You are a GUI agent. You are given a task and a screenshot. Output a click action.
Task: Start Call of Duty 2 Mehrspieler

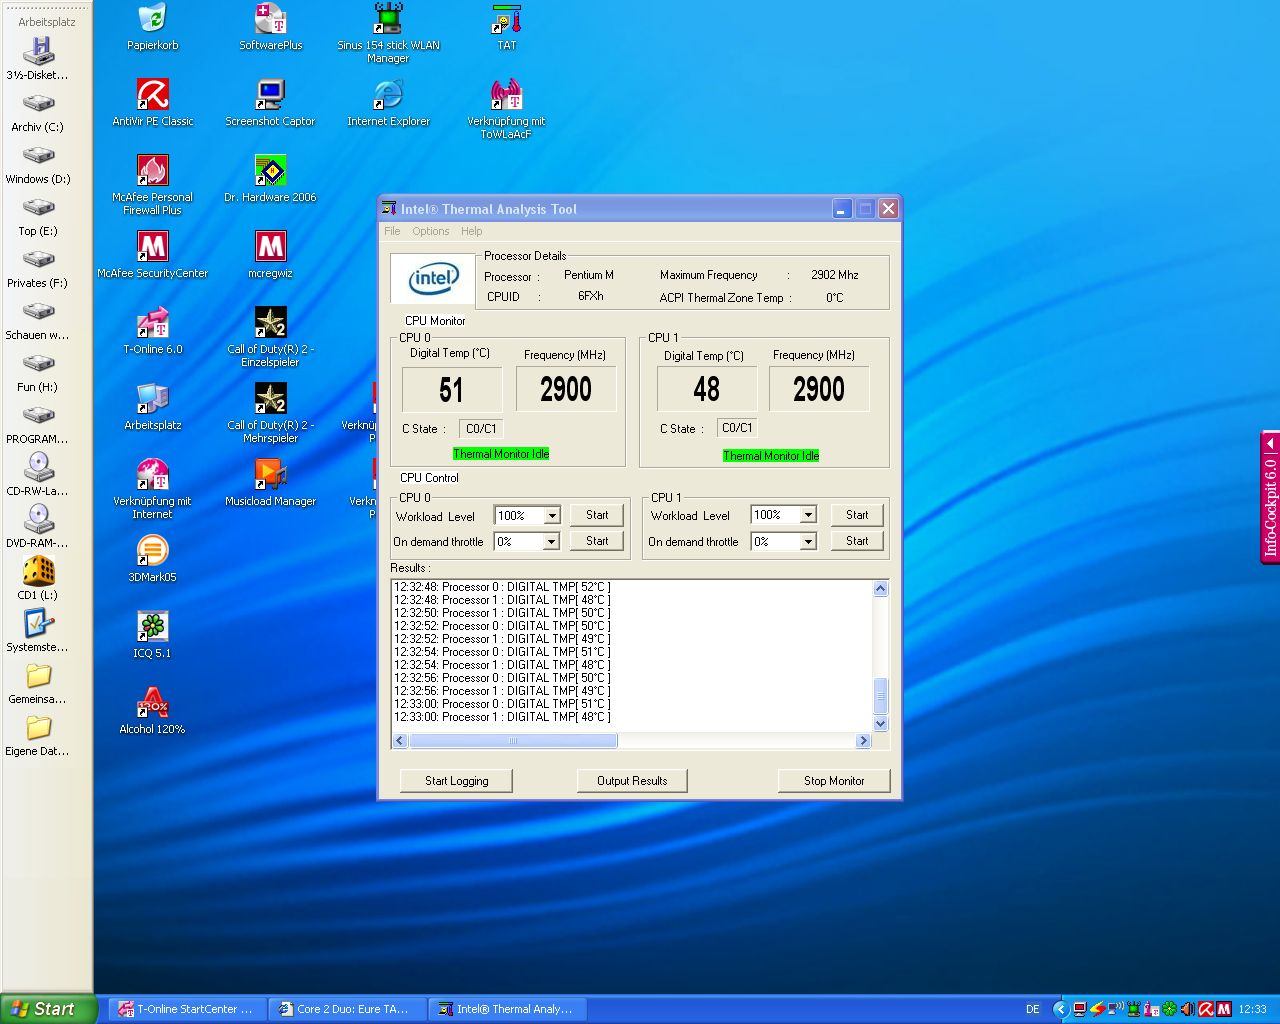pyautogui.click(x=270, y=413)
